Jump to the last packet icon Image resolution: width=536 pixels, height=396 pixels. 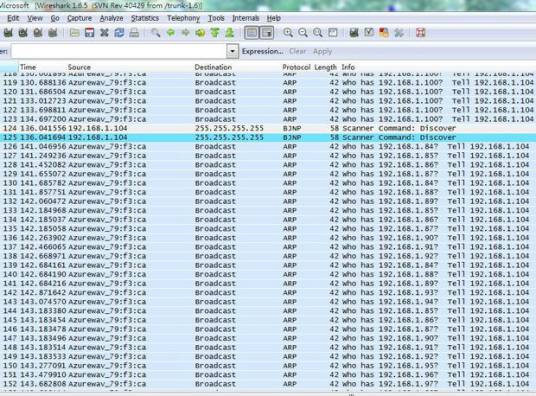[x=230, y=33]
